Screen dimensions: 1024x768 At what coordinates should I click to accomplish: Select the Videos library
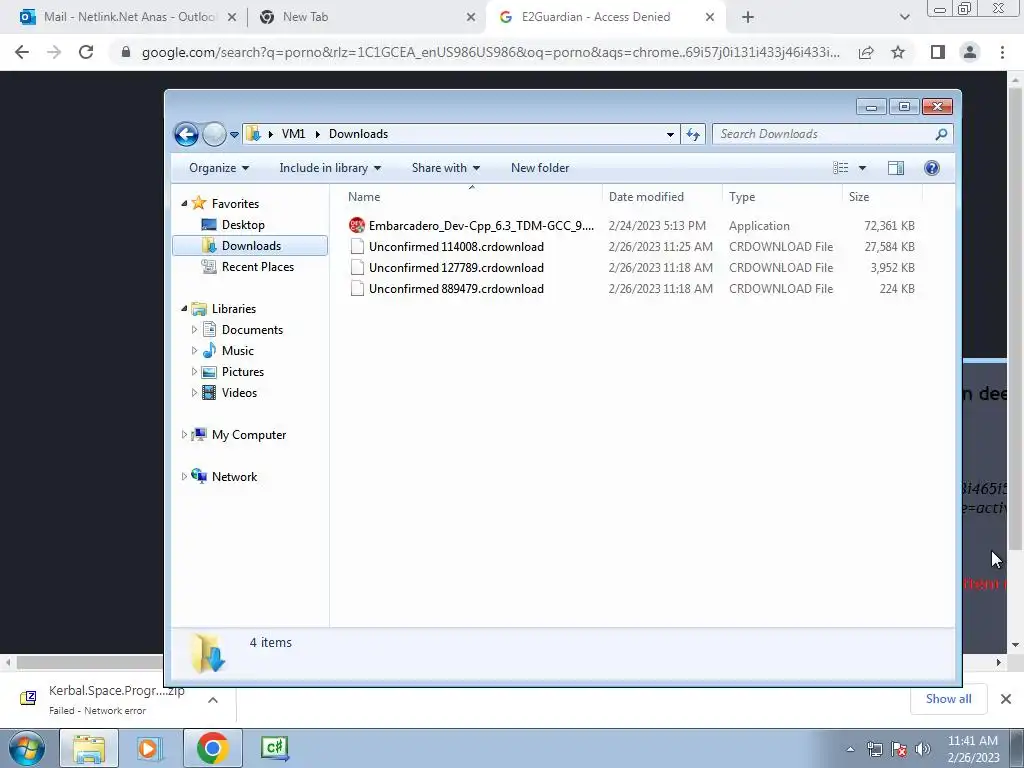click(239, 392)
